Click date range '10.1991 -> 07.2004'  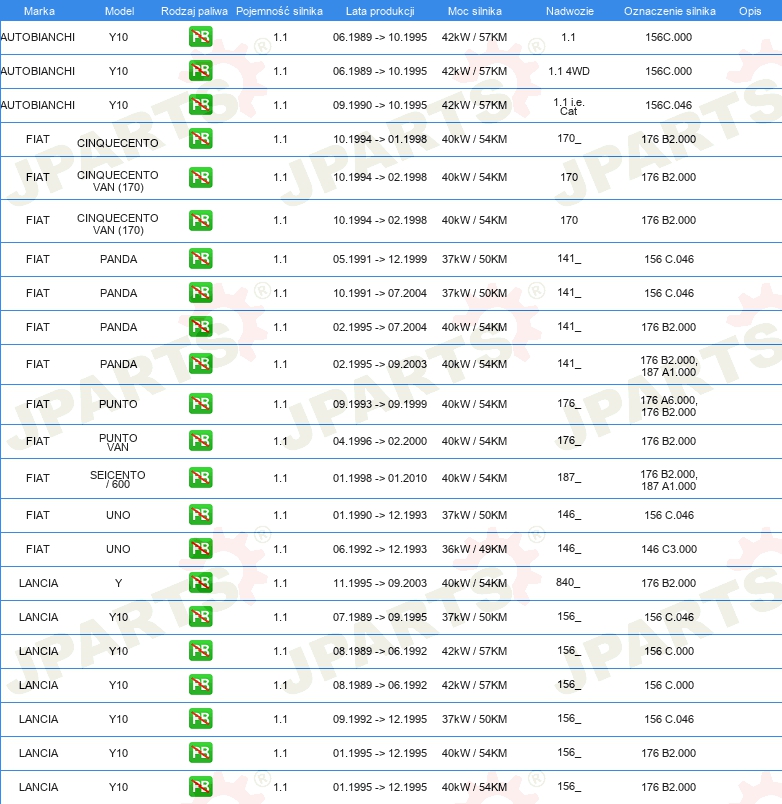click(379, 293)
